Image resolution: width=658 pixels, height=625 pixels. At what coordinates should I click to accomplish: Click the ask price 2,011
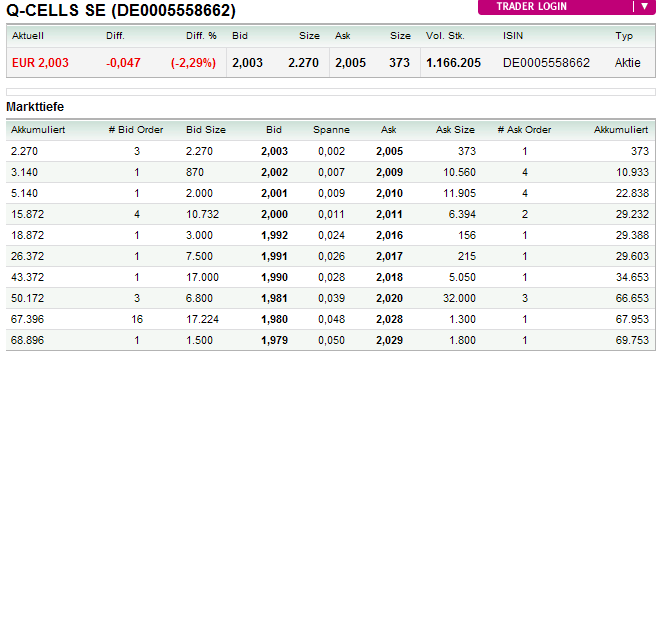coord(389,214)
